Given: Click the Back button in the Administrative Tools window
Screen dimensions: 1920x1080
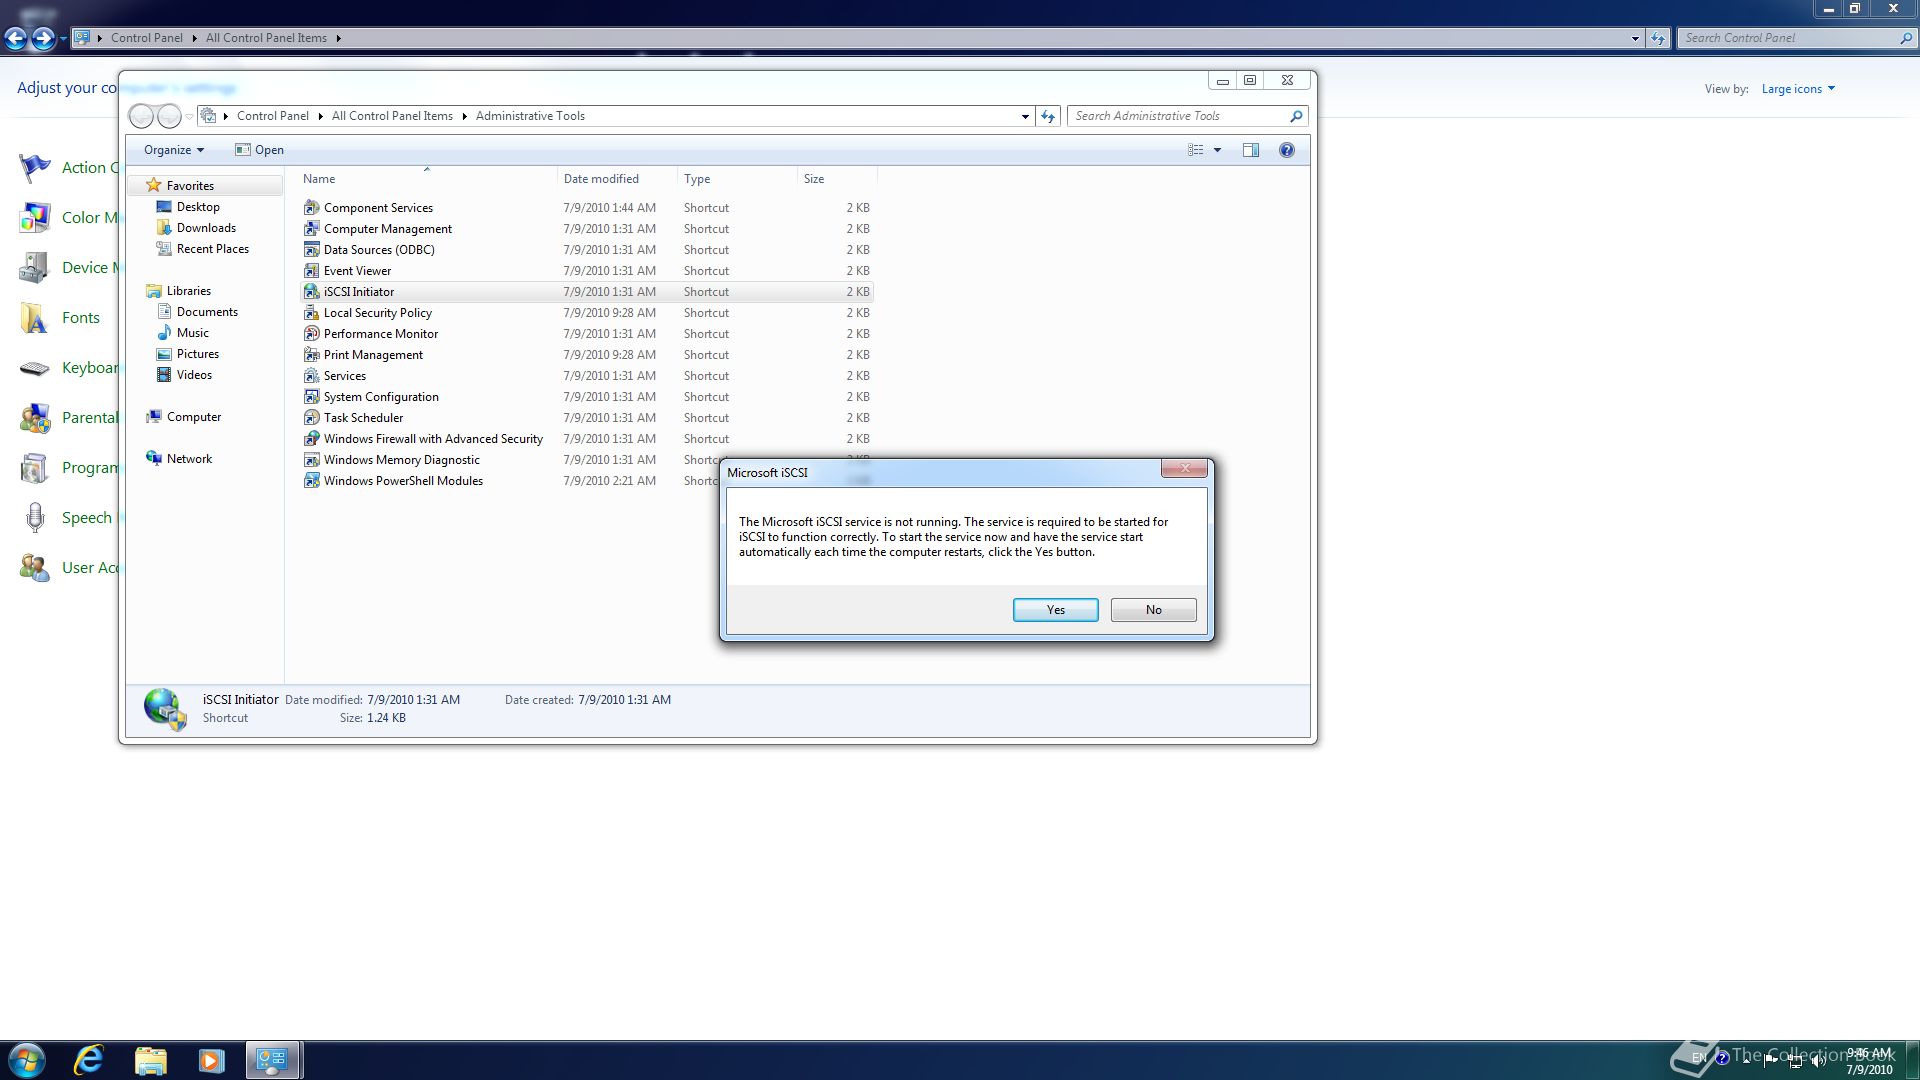Looking at the screenshot, I should point(142,116).
